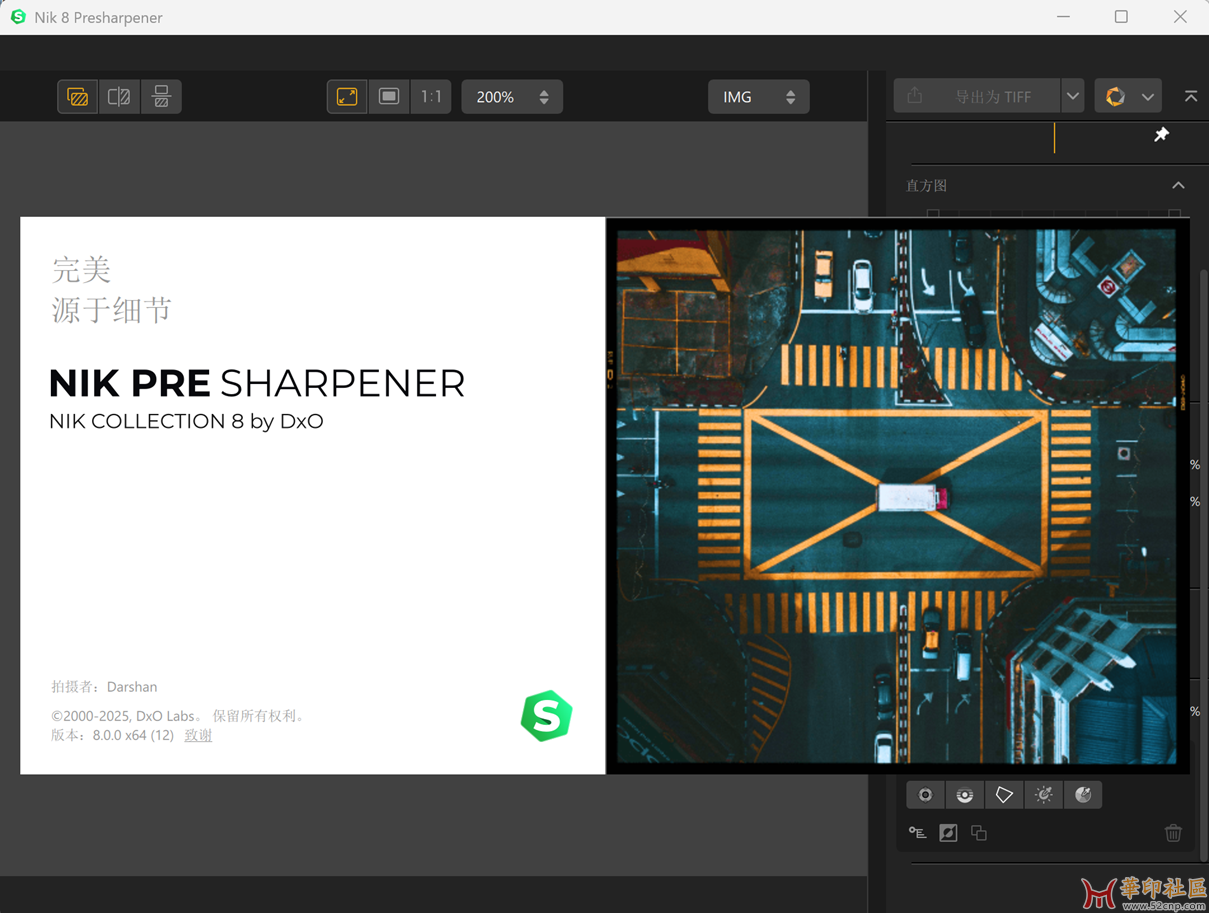Select the single image view mode icon

77,97
